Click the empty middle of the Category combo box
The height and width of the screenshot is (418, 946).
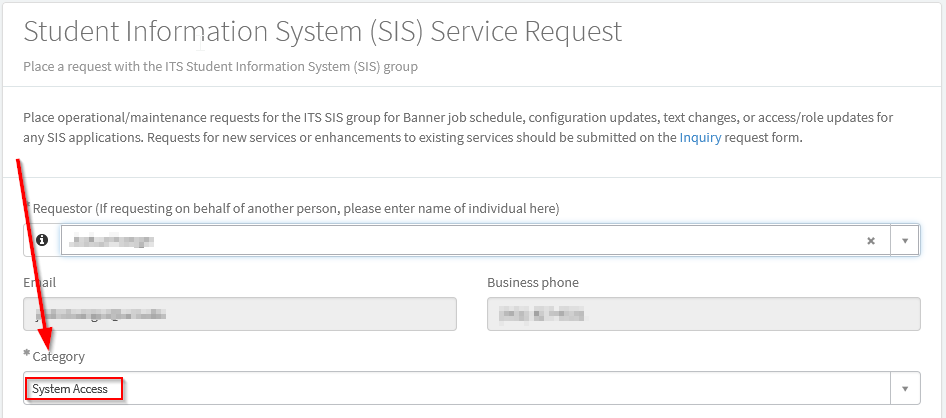point(500,388)
